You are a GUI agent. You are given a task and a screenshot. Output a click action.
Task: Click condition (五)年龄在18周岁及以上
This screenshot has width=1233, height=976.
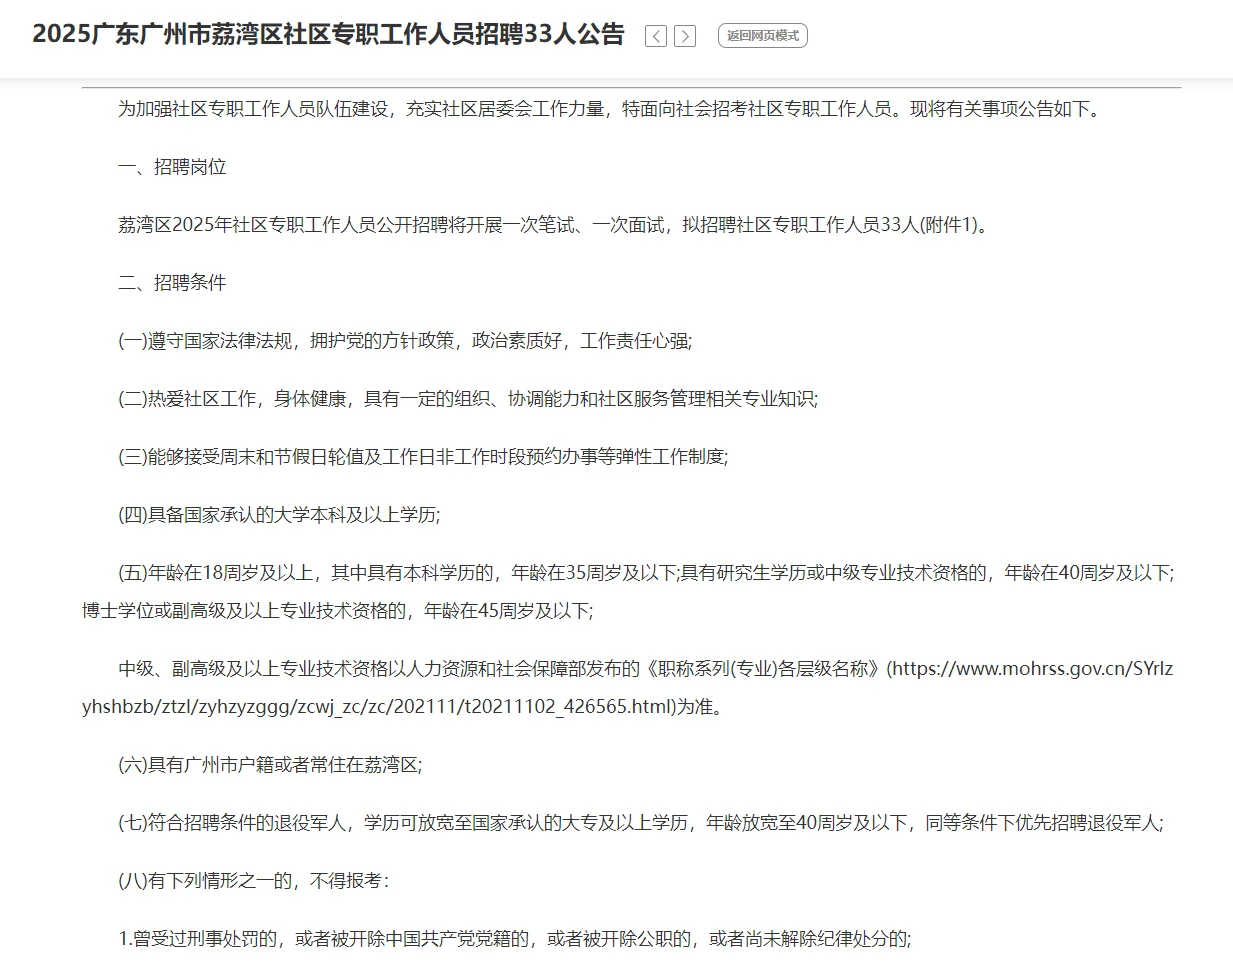[x=646, y=573]
